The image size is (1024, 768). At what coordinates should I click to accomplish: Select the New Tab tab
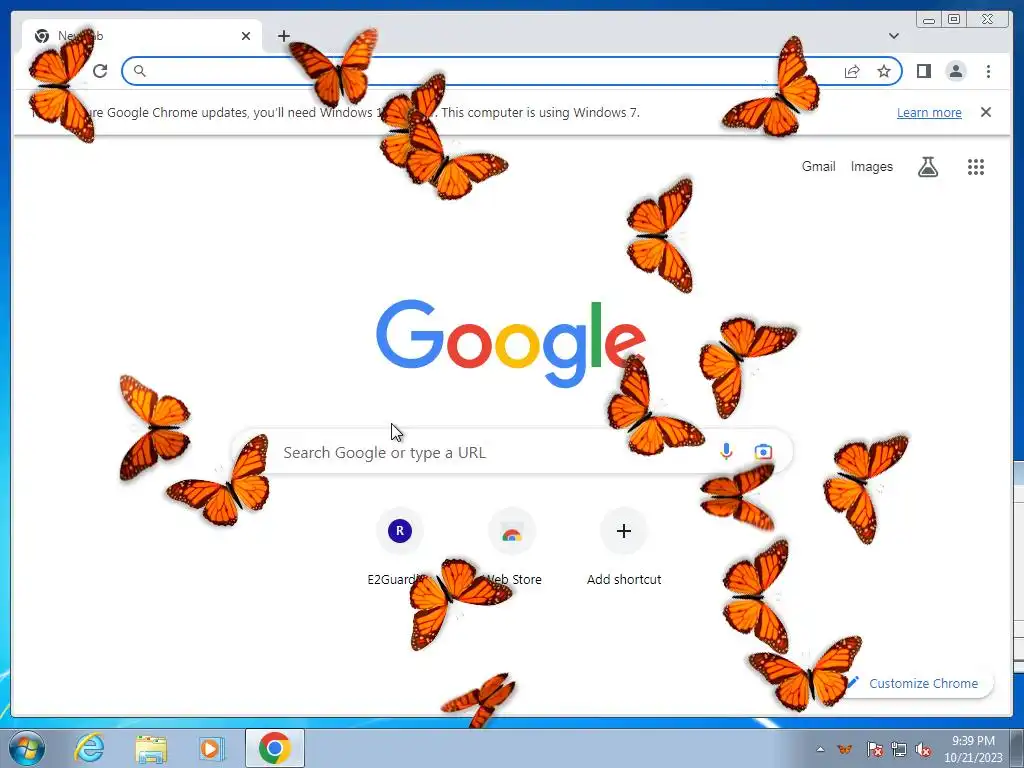(140, 36)
